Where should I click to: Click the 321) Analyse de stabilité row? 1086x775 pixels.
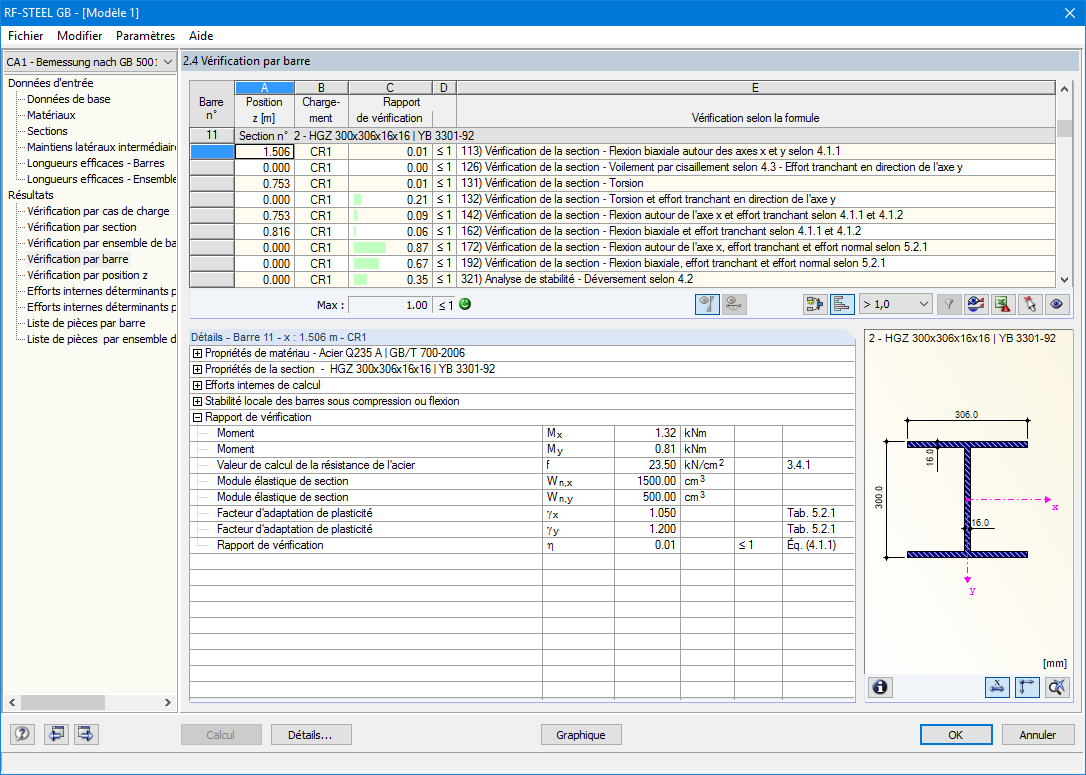pos(622,279)
